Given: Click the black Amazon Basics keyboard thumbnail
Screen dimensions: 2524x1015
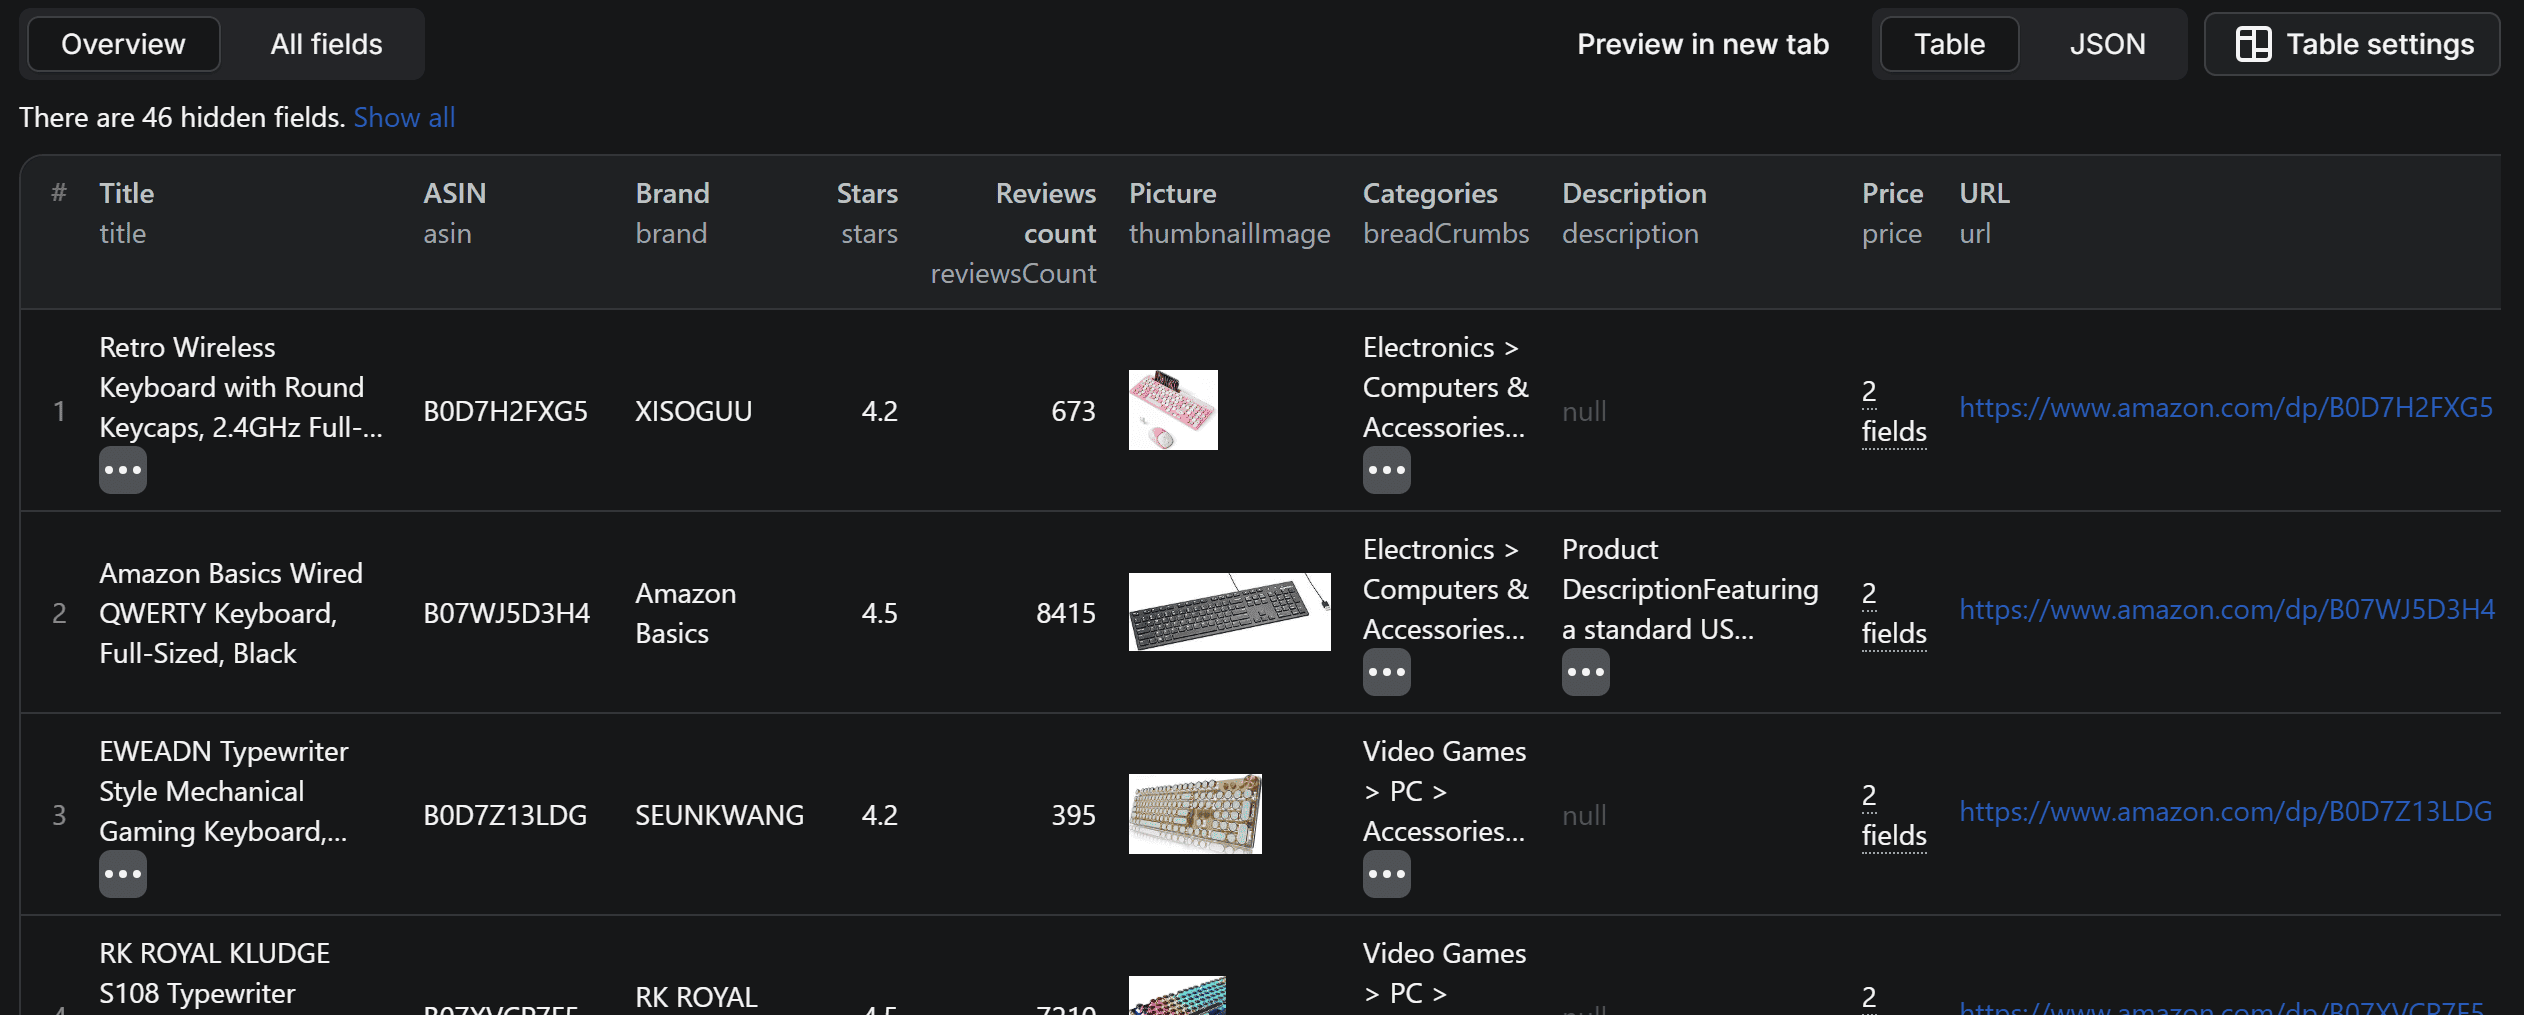Looking at the screenshot, I should (1229, 612).
